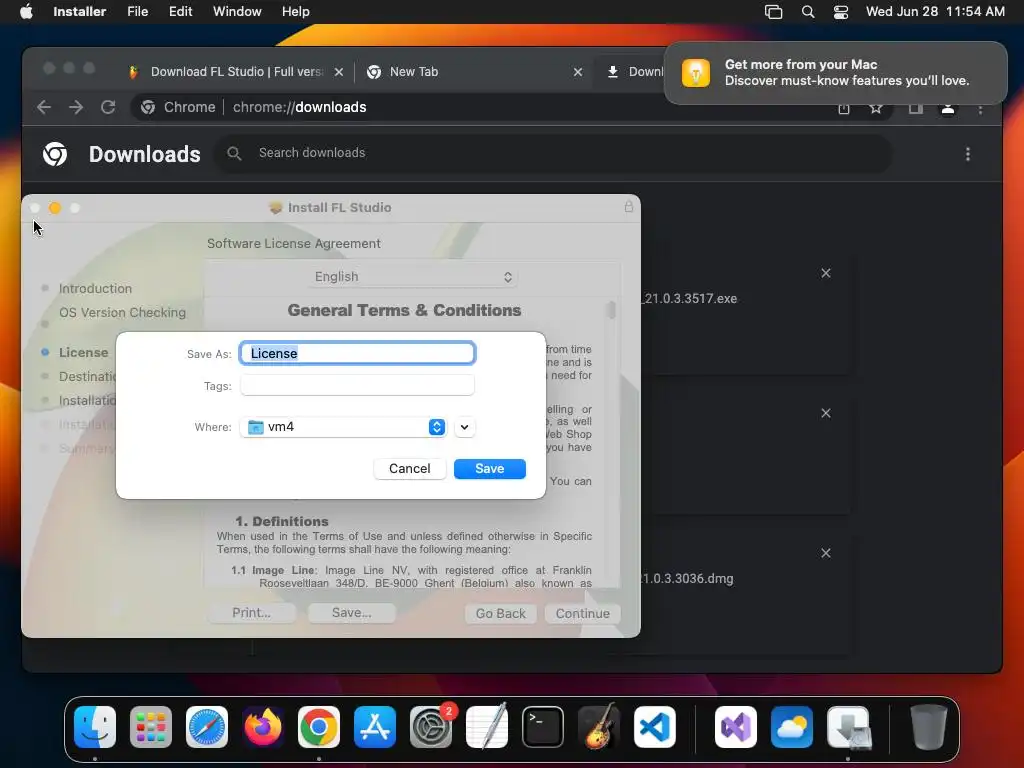Open the Installer icon in the dock
The image size is (1024, 768).
click(848, 727)
